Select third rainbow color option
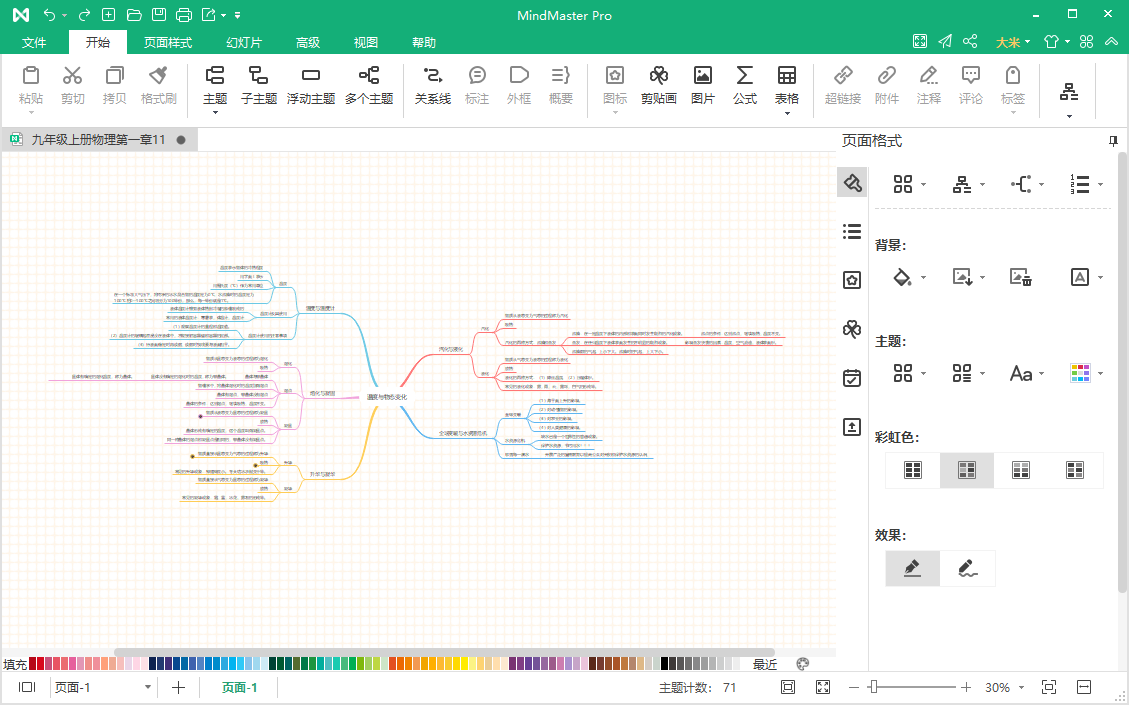The image size is (1129, 705). pos(1021,470)
